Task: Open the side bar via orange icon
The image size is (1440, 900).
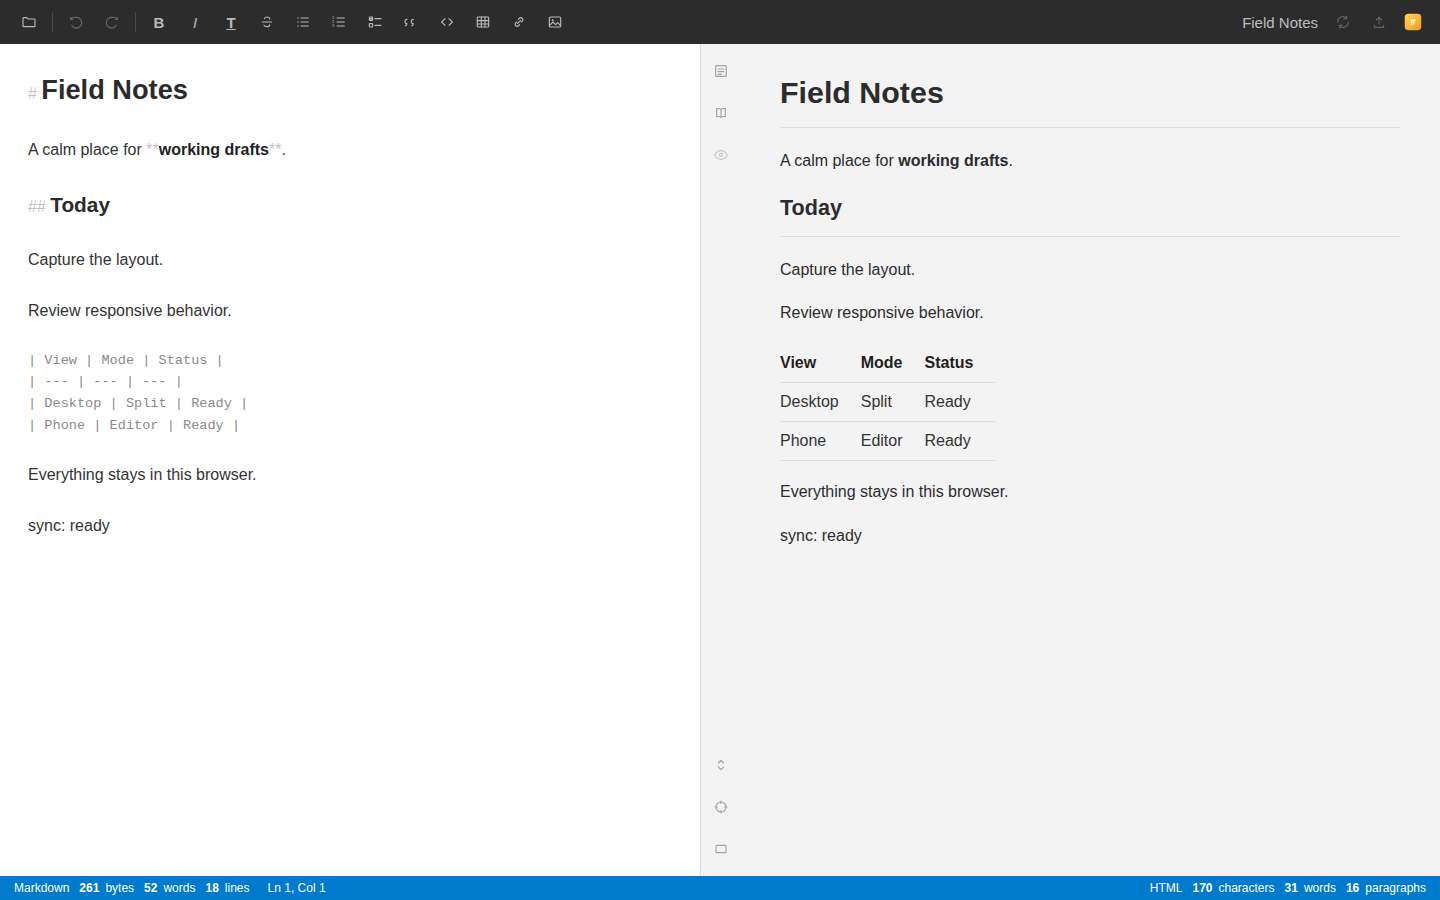Action: (x=1413, y=22)
